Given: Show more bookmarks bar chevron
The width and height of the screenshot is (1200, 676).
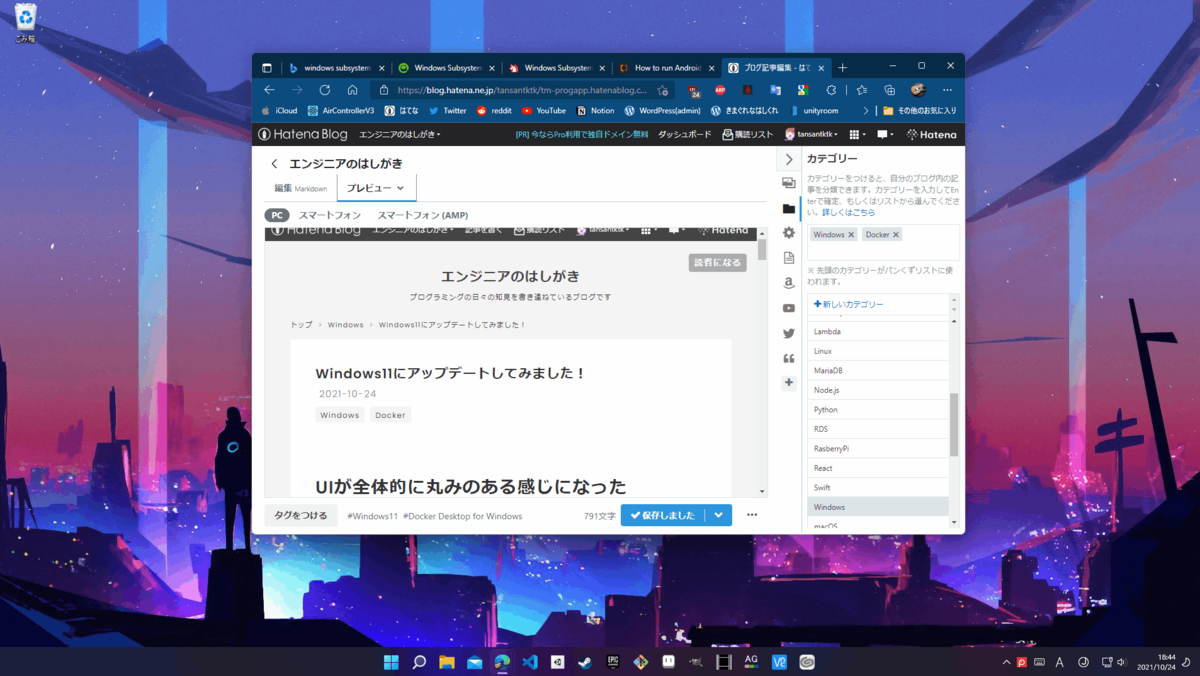Looking at the screenshot, I should click(x=866, y=111).
